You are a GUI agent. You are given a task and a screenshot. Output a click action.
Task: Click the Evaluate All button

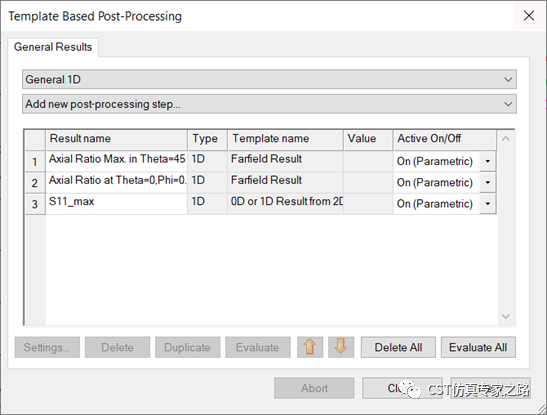[x=478, y=347]
